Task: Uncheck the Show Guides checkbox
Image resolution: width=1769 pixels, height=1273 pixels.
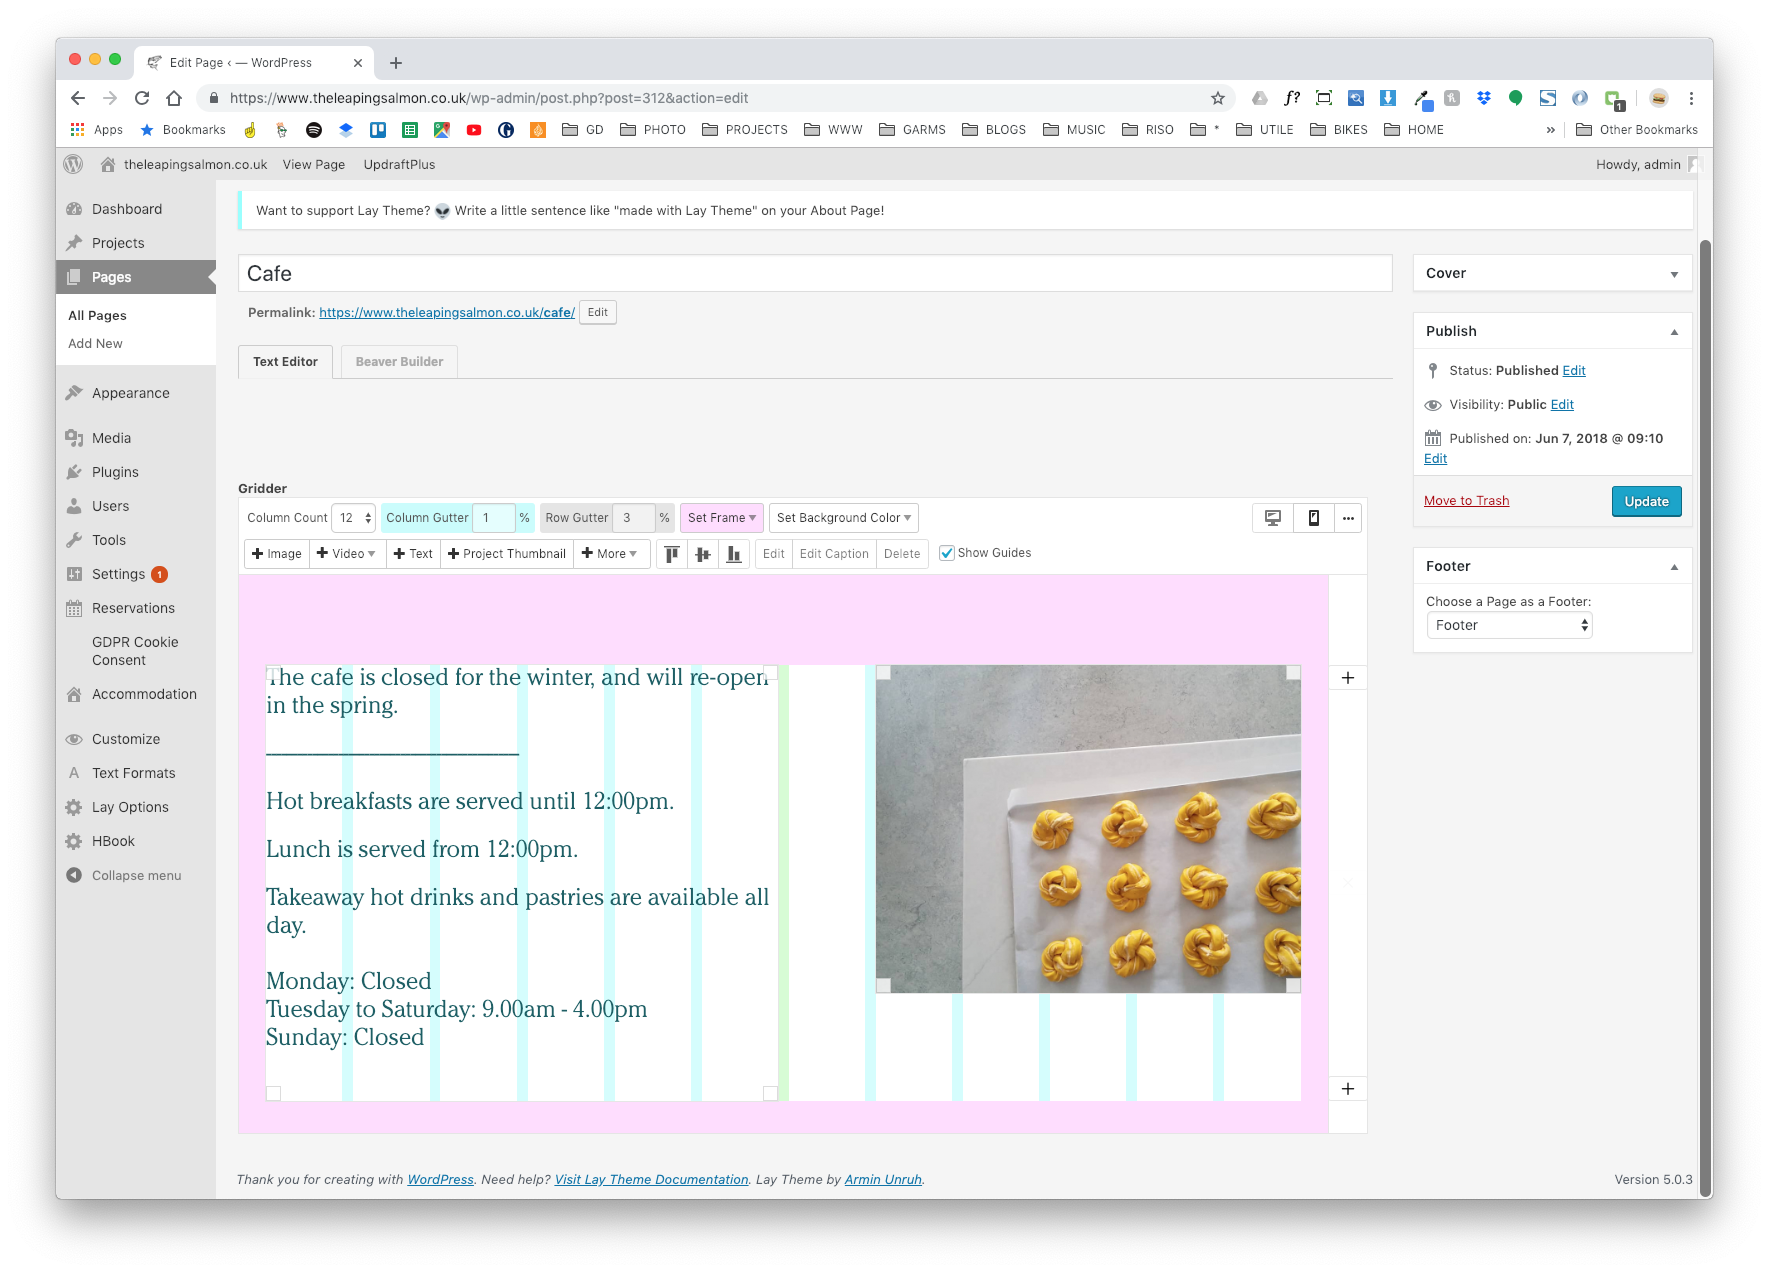Action: 946,553
